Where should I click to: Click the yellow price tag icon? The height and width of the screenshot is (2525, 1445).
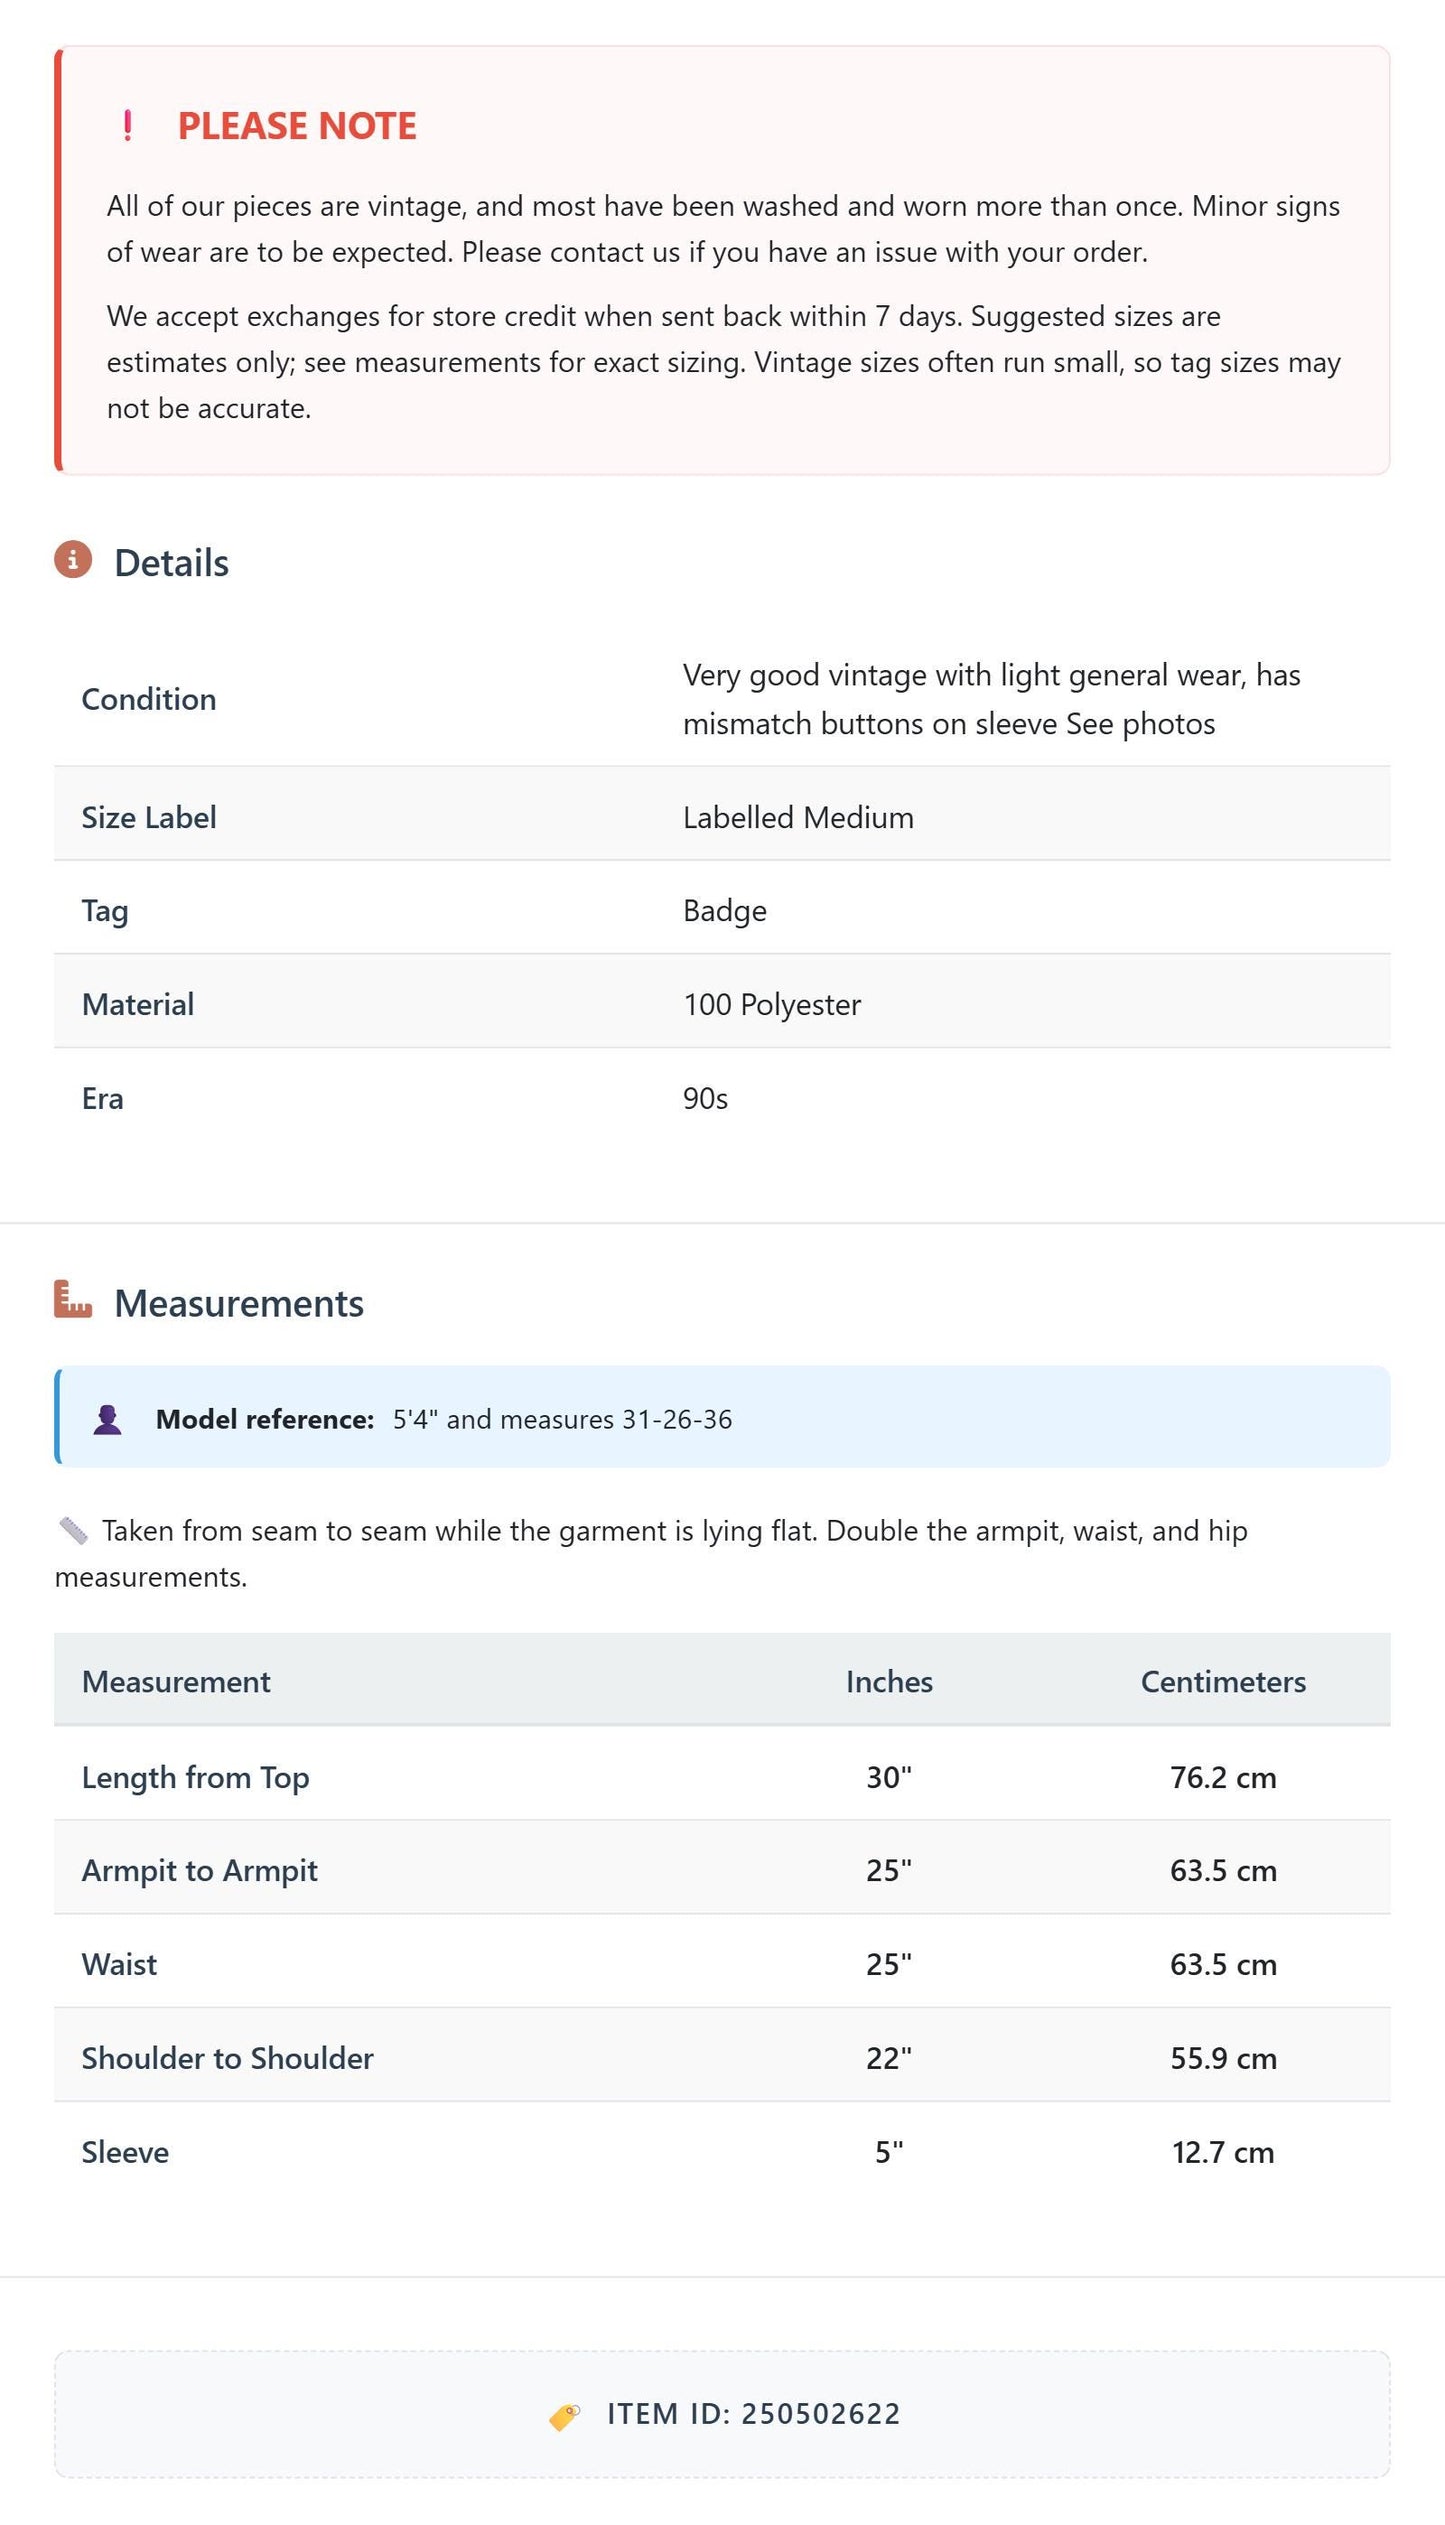[x=565, y=2416]
